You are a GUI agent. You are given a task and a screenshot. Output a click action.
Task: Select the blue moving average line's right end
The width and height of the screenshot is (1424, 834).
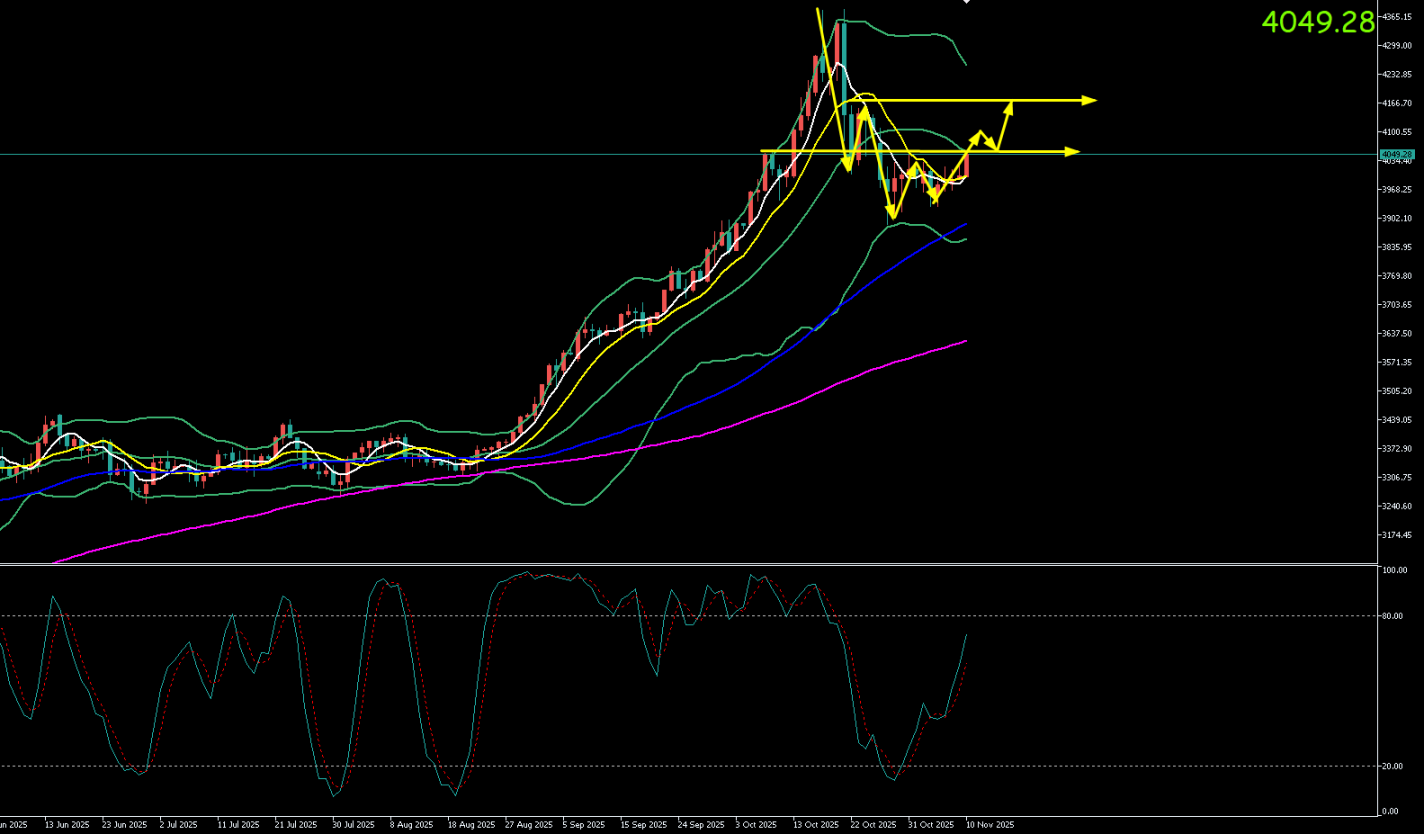click(966, 224)
